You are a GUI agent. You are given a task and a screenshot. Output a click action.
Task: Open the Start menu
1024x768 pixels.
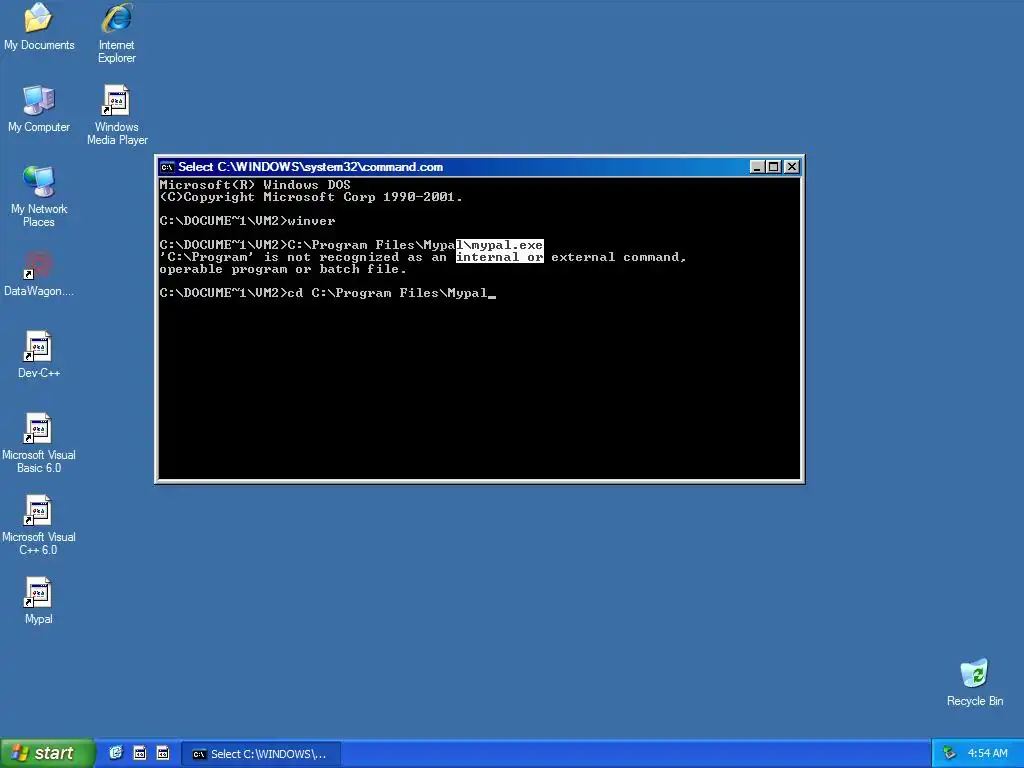tap(46, 754)
